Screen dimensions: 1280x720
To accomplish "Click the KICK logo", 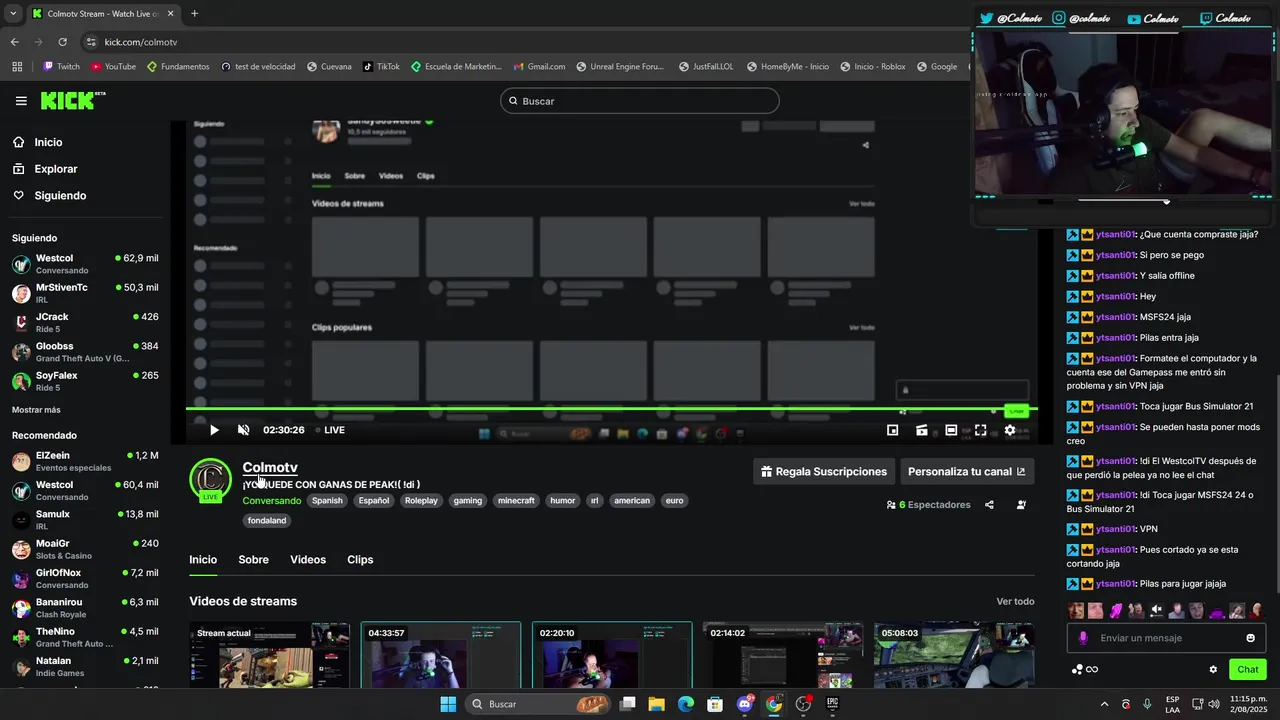I will 72,100.
